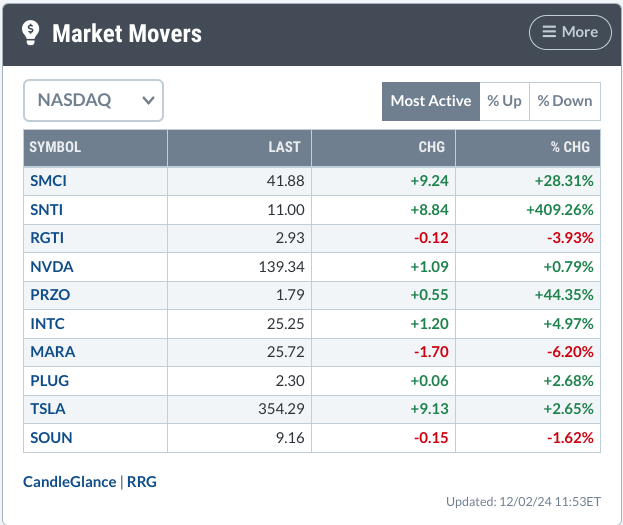Open the INTC symbol link
The height and width of the screenshot is (525, 623).
(47, 324)
